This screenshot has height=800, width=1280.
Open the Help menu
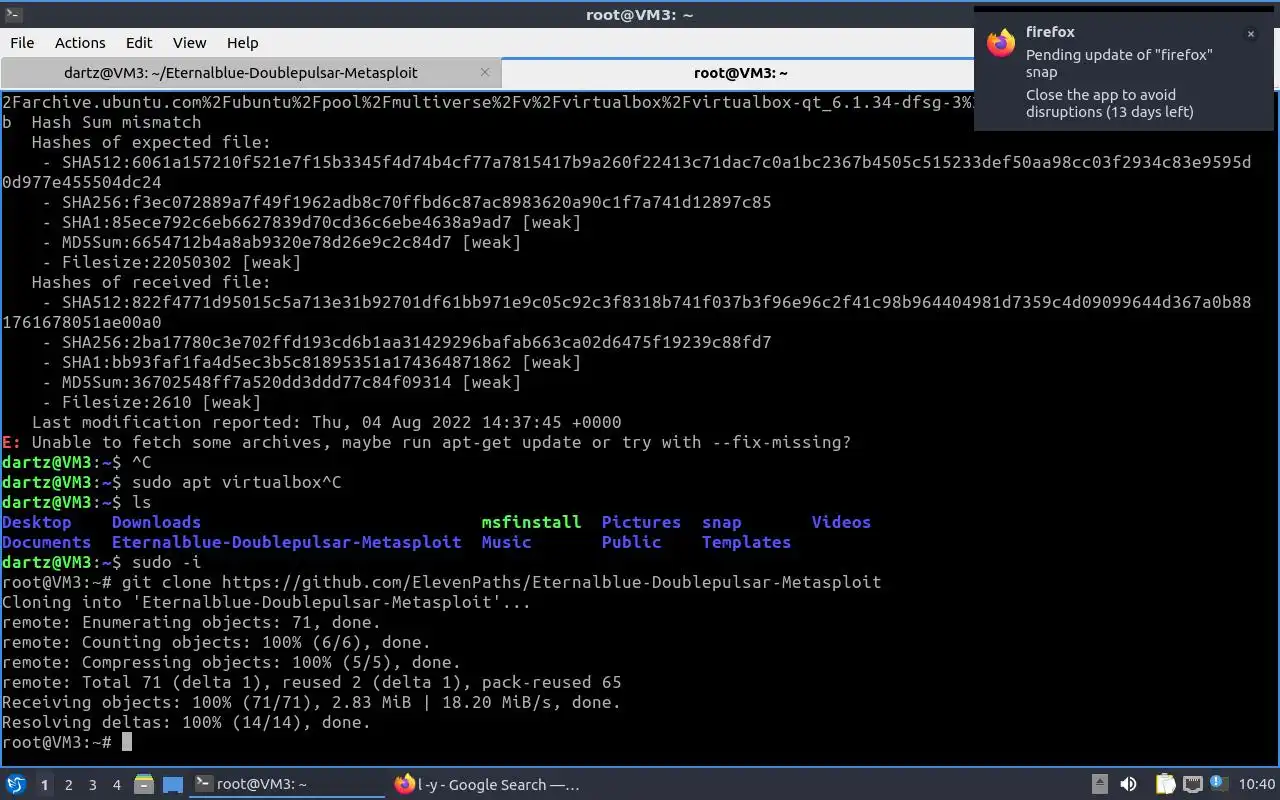(x=242, y=43)
